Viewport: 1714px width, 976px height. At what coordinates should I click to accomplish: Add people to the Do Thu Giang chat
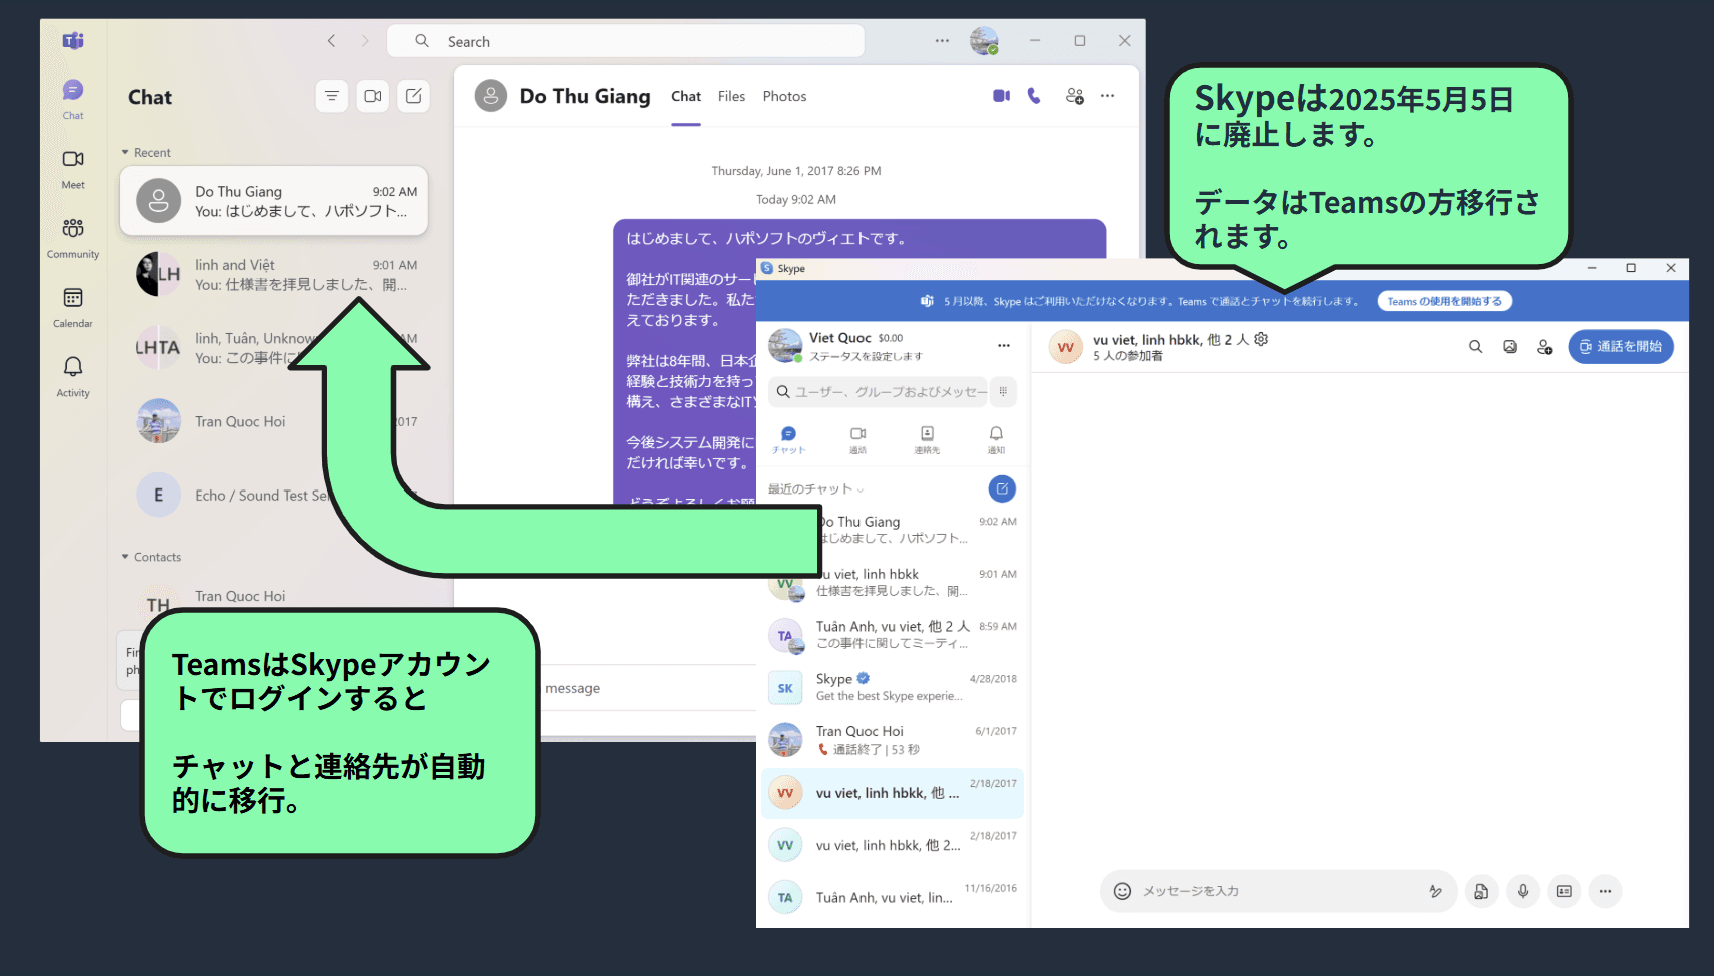tap(1075, 96)
